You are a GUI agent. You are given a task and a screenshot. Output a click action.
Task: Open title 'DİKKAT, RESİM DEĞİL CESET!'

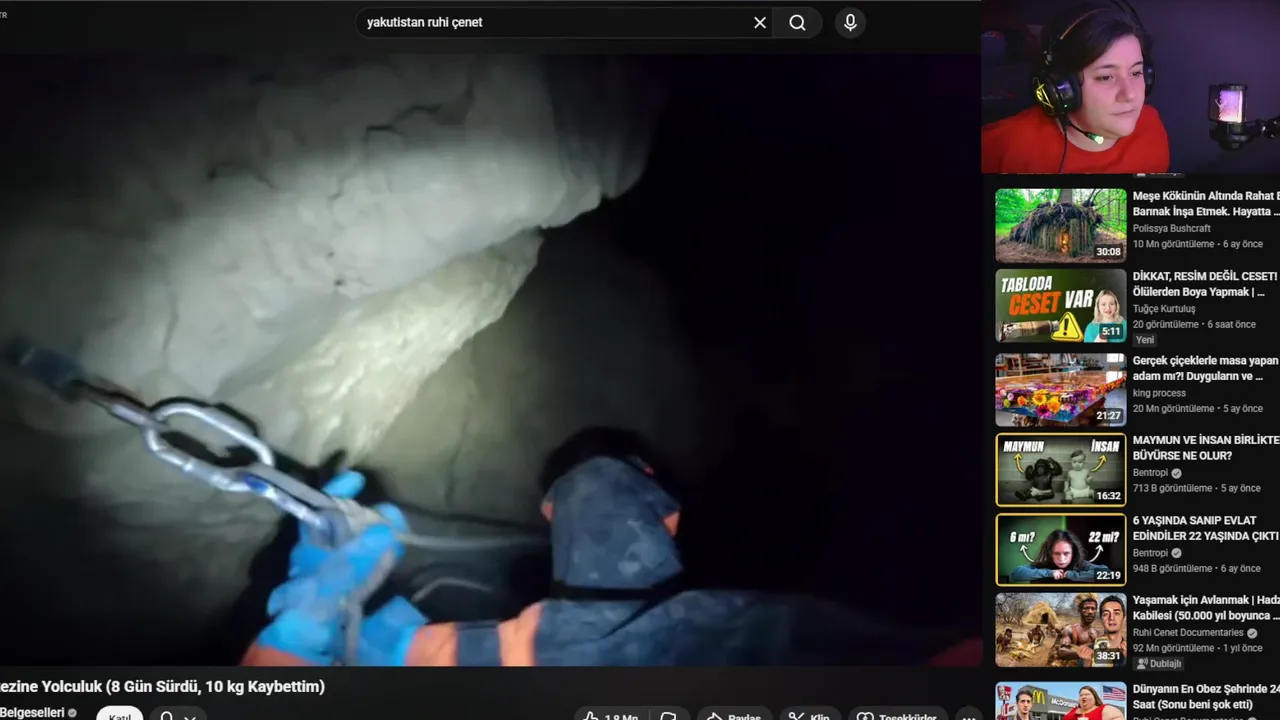pos(1206,284)
